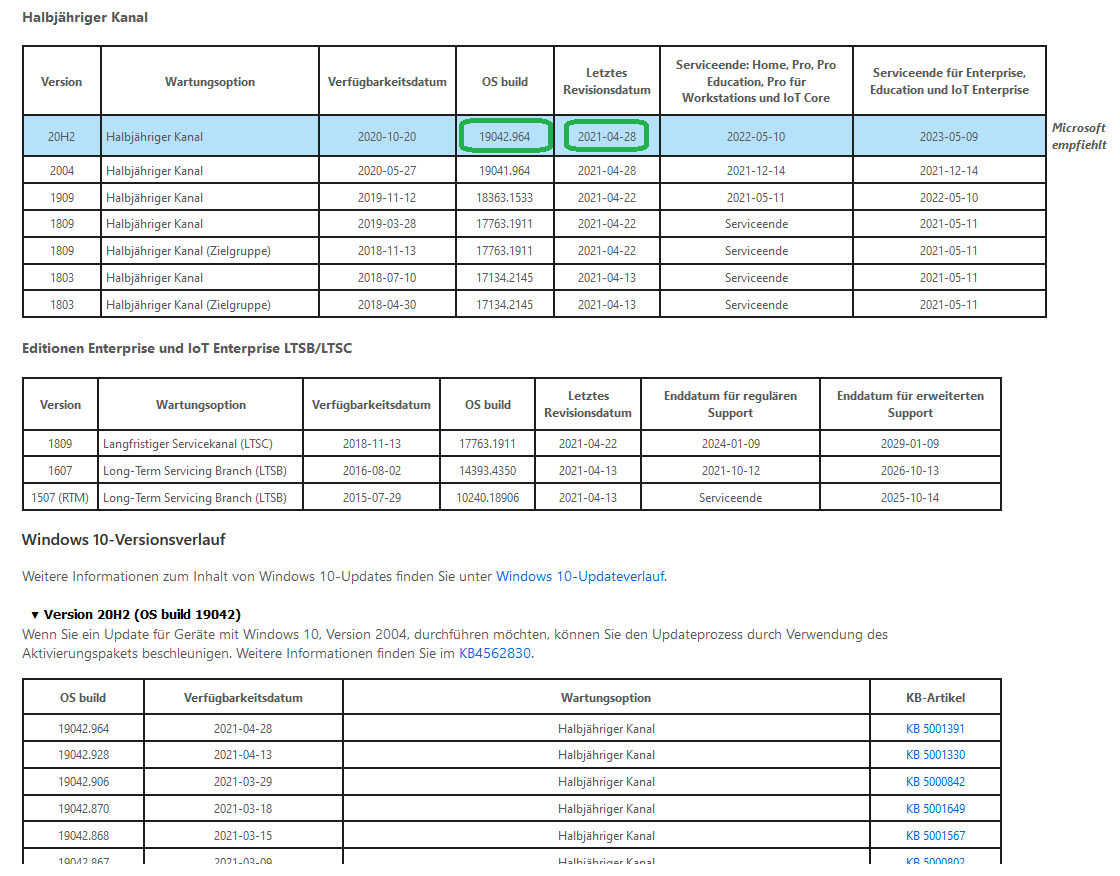Click OS build 19041.964

pyautogui.click(x=504, y=171)
